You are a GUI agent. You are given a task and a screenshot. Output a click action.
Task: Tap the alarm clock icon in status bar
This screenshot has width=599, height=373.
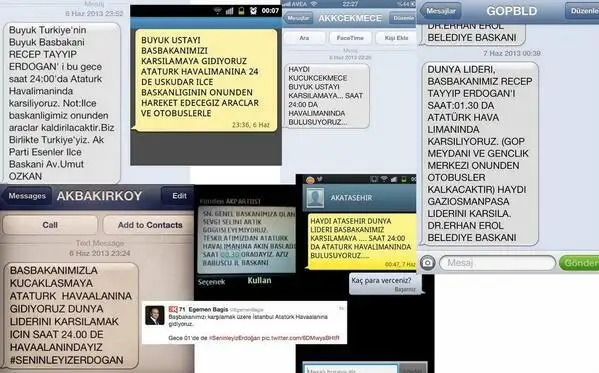[253, 11]
